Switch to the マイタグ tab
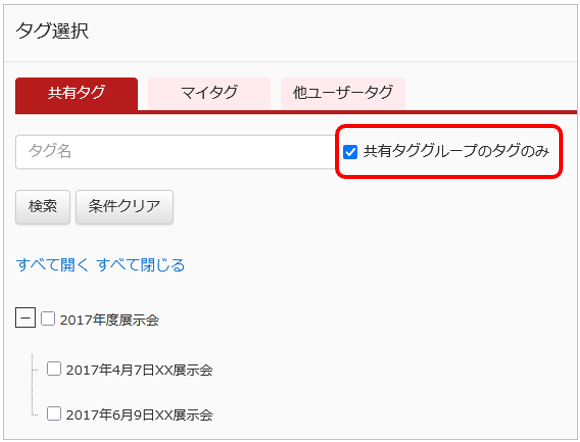The height and width of the screenshot is (442, 580). (x=209, y=93)
